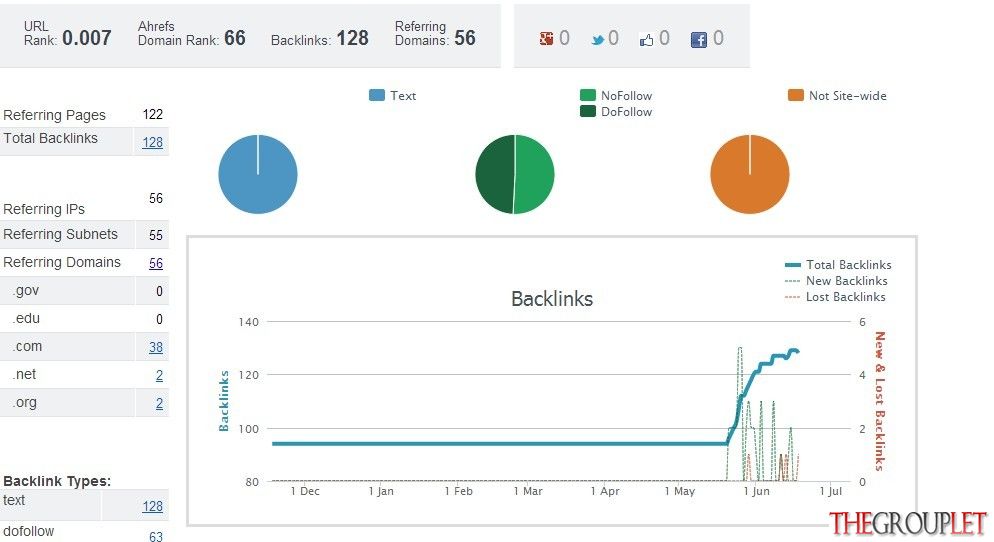Toggle New Backlinks series in chart legend
The height and width of the screenshot is (542, 994).
click(836, 280)
